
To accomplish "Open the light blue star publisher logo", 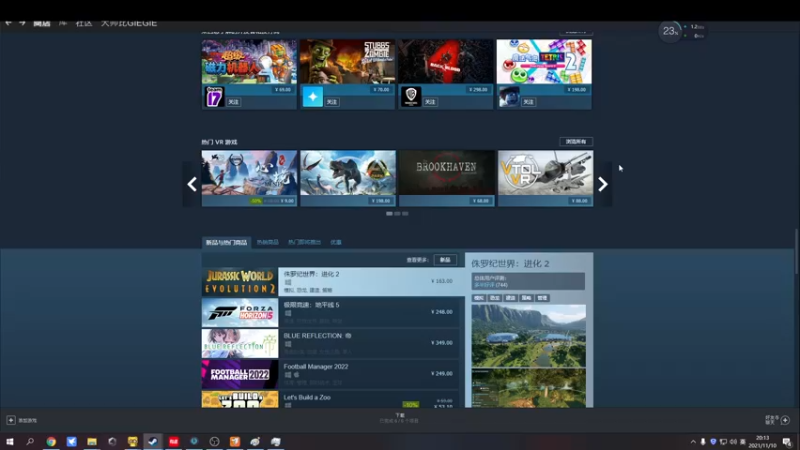I will coord(313,97).
